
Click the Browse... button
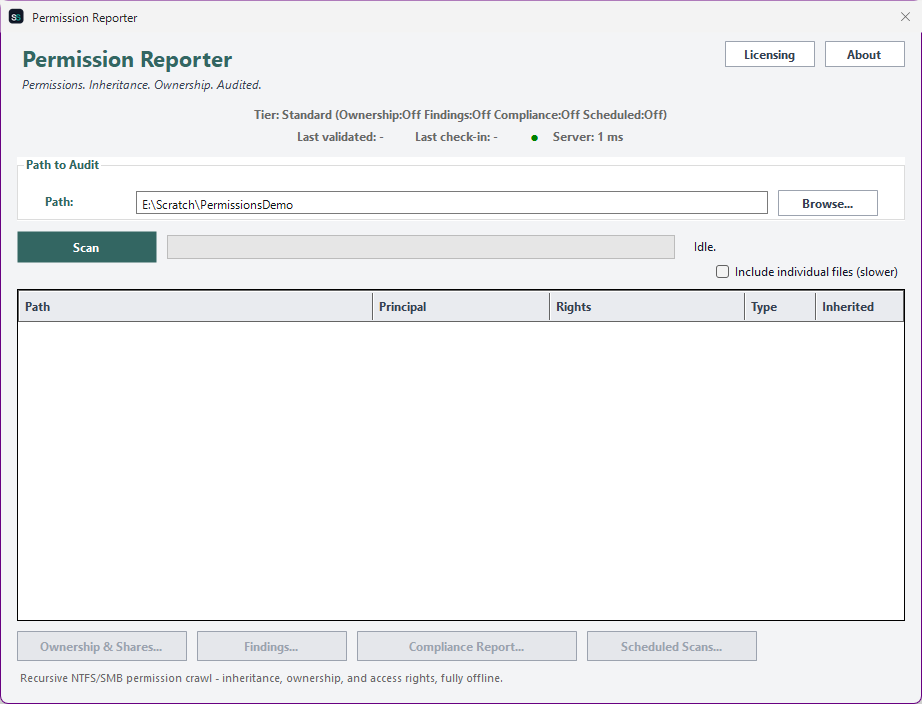(827, 203)
